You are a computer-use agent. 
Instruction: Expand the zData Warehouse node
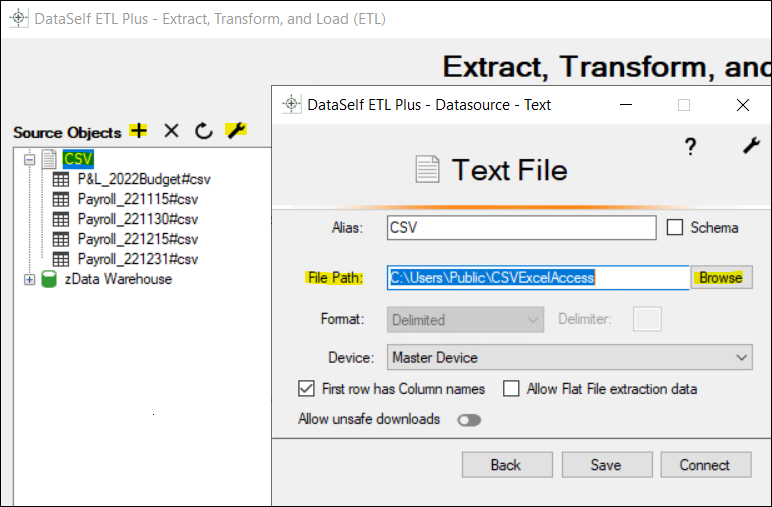point(29,279)
